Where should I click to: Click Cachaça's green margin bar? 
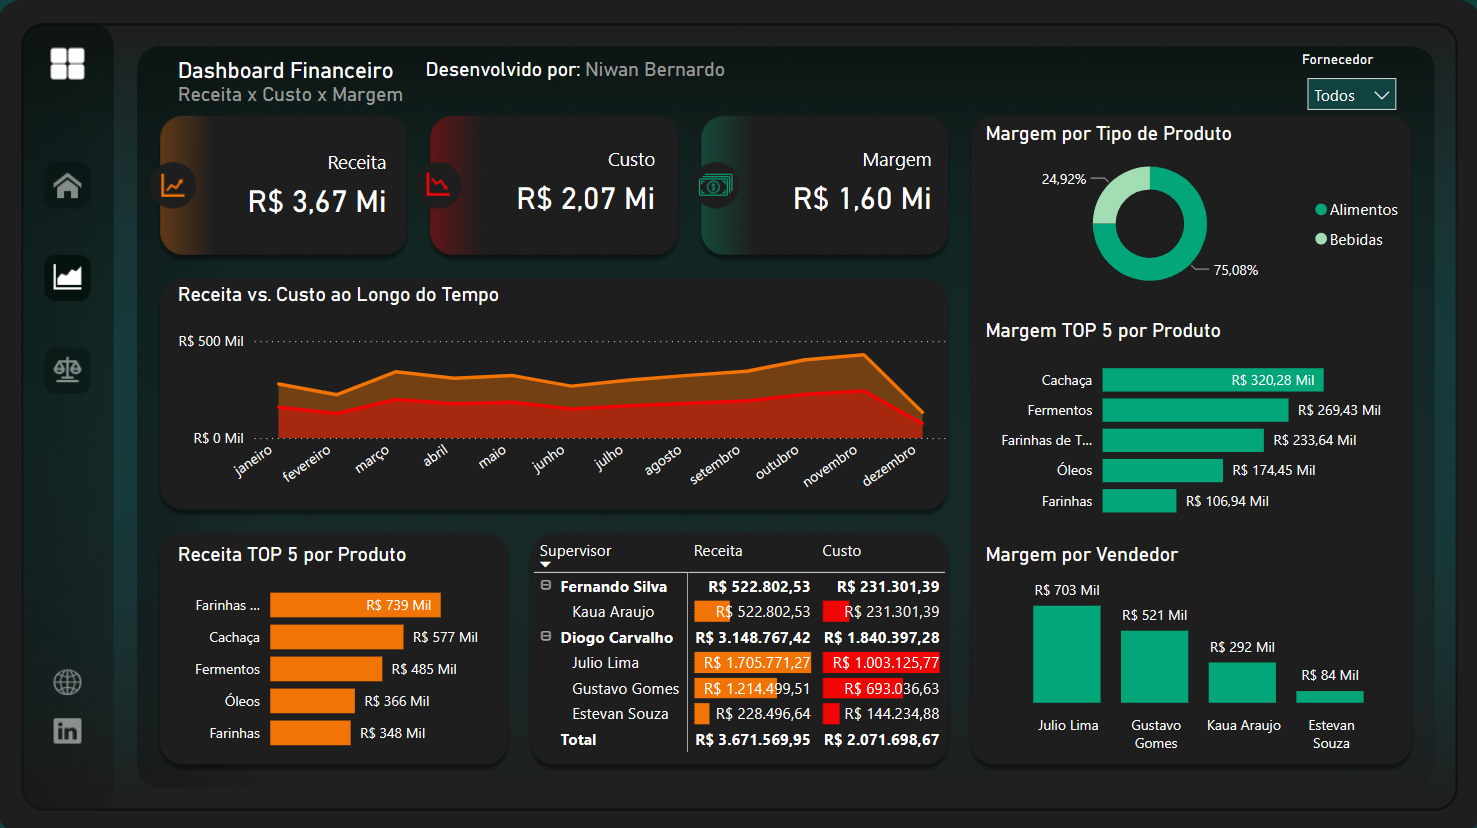(x=1213, y=380)
